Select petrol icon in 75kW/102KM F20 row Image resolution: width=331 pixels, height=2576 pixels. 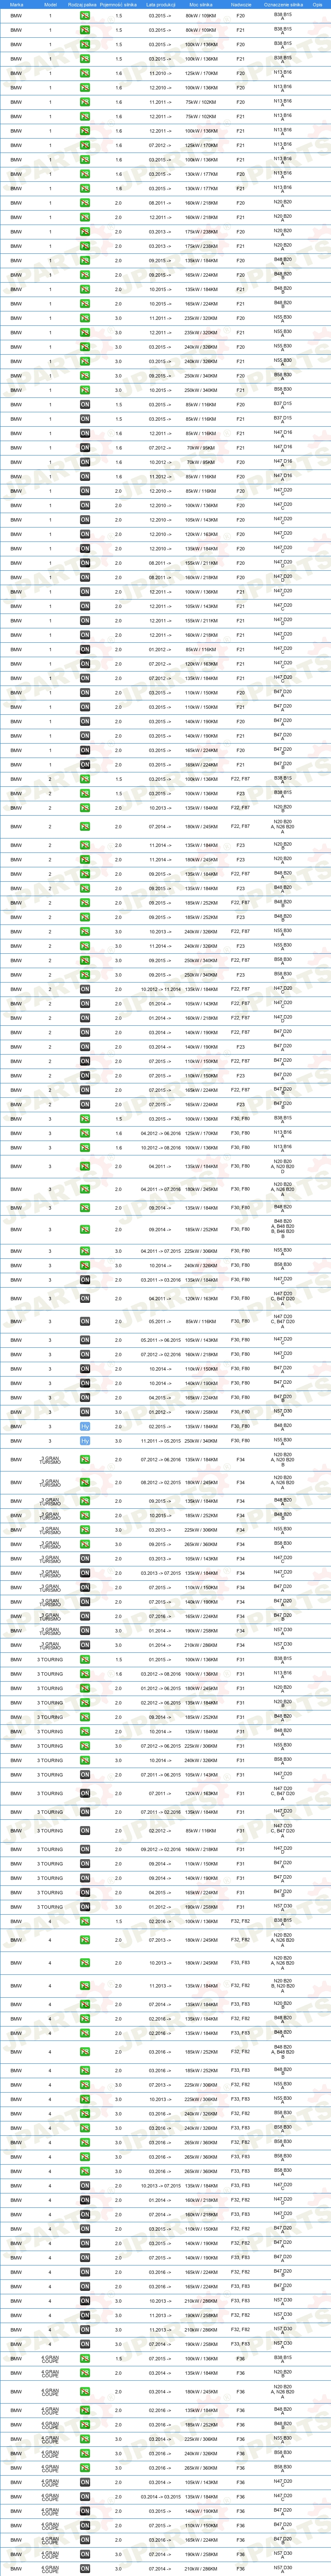coord(85,102)
